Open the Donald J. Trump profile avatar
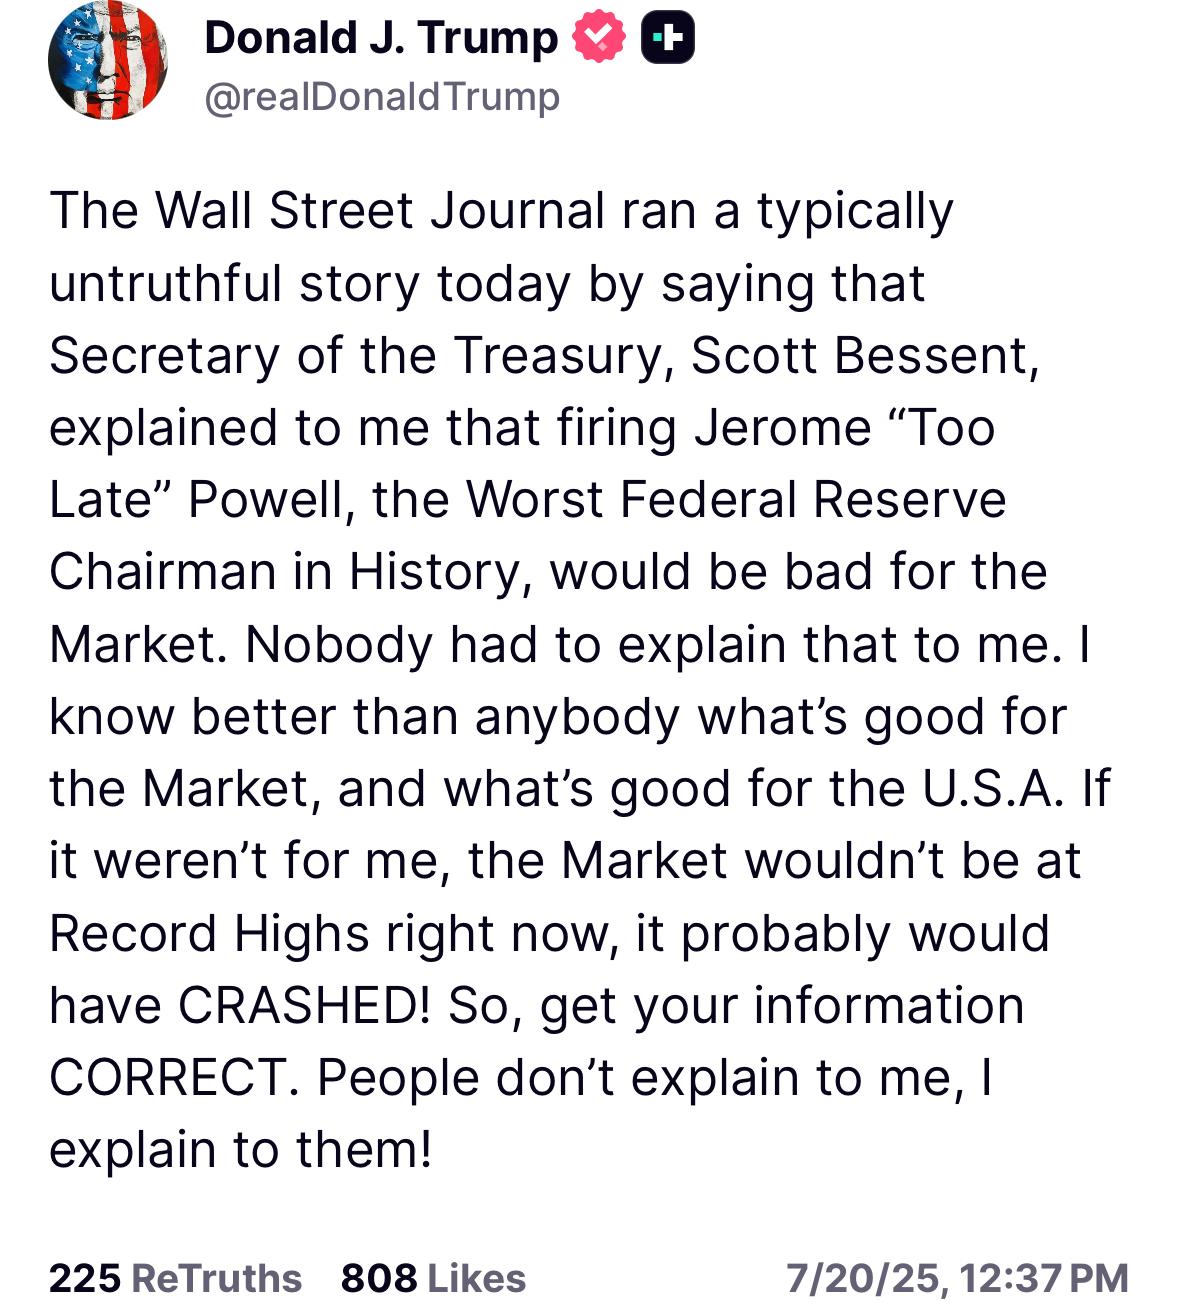Viewport: 1179px width, 1310px height. tap(108, 62)
